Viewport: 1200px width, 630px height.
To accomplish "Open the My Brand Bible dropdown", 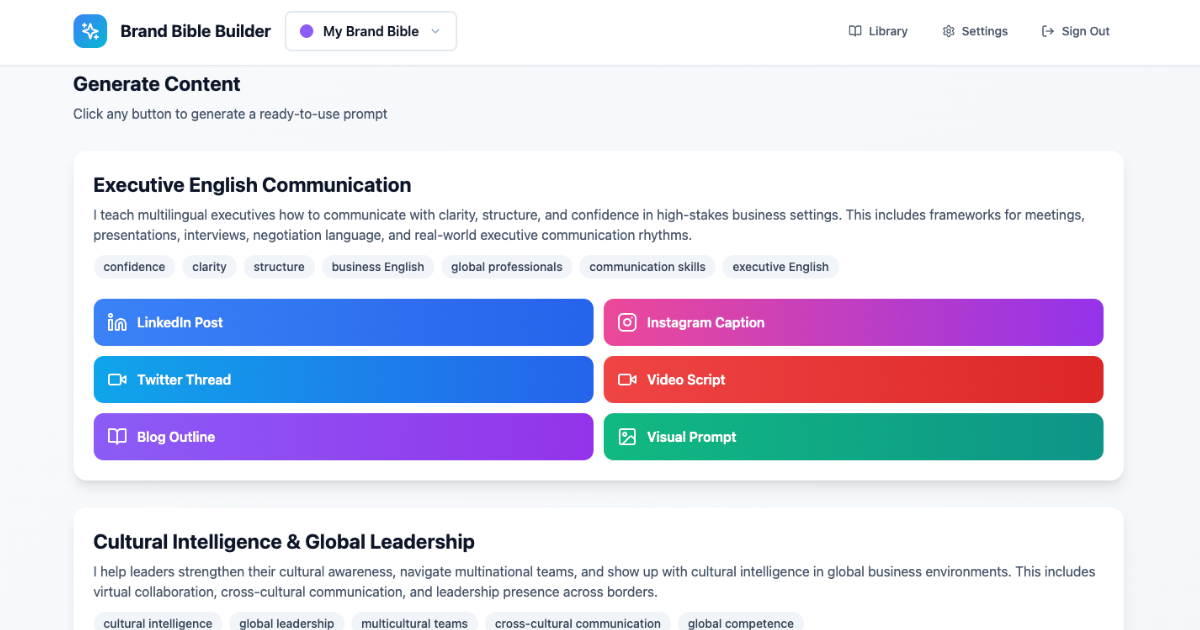I will 370,31.
